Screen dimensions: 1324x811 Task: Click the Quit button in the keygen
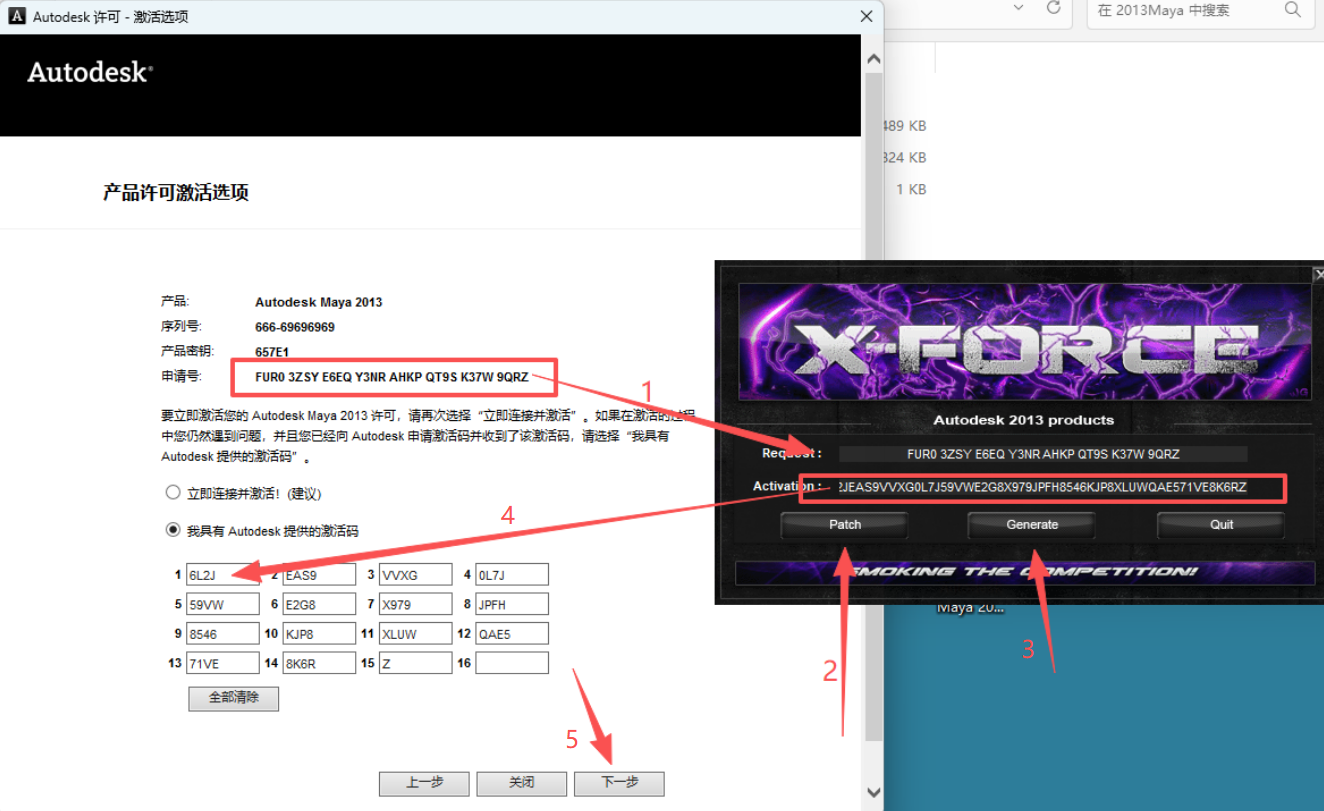coord(1220,524)
